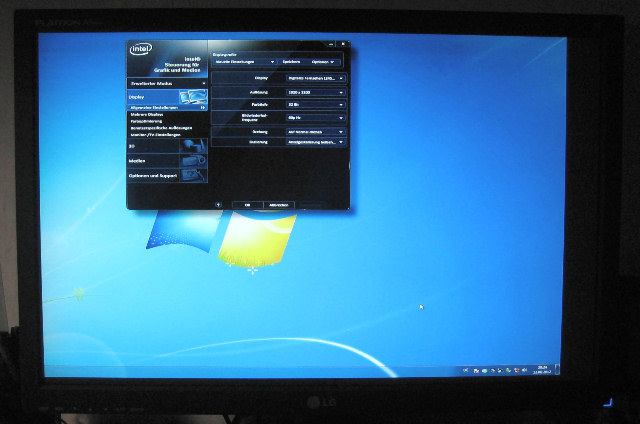The image size is (640, 424).
Task: Open the Auflösung resolution dropdown
Action: click(316, 92)
